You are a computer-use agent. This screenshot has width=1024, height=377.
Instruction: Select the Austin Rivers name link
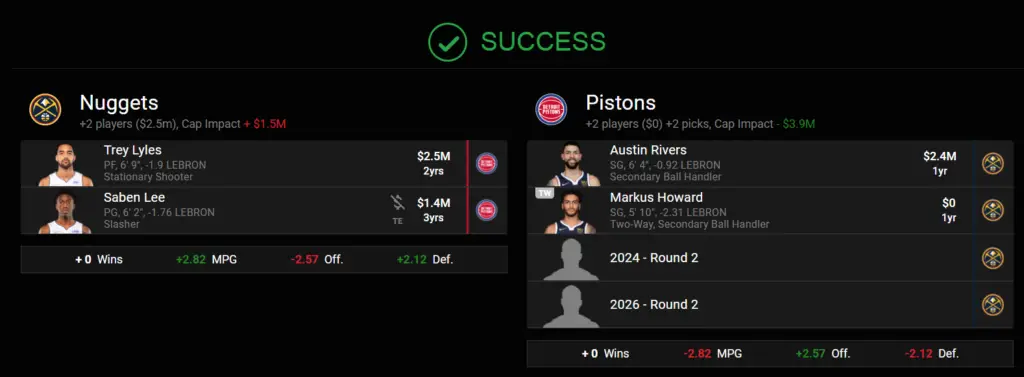point(648,150)
